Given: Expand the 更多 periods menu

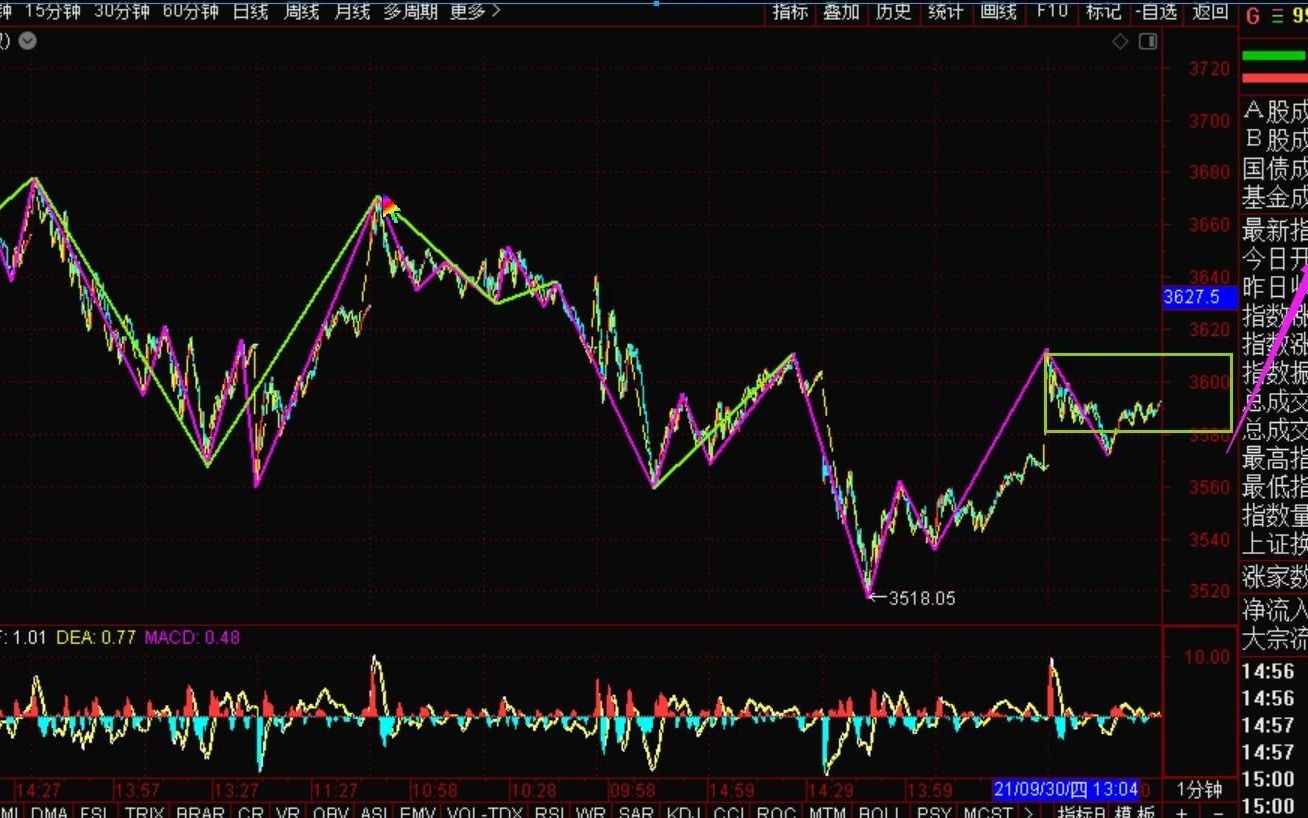Looking at the screenshot, I should [x=475, y=11].
